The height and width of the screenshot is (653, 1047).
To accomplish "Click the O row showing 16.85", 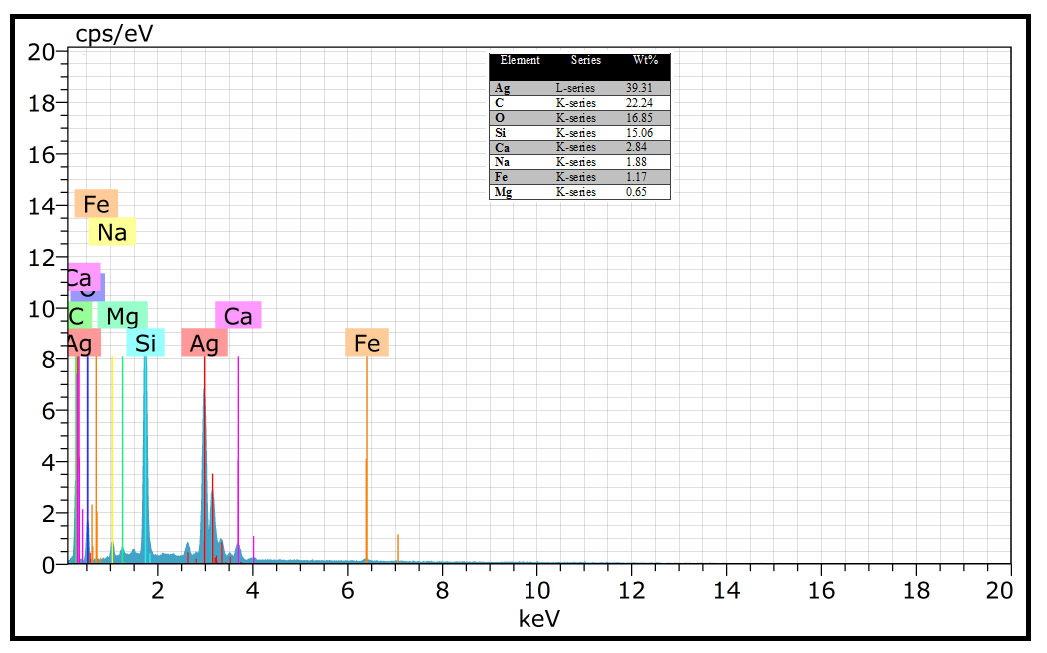I will pos(580,118).
